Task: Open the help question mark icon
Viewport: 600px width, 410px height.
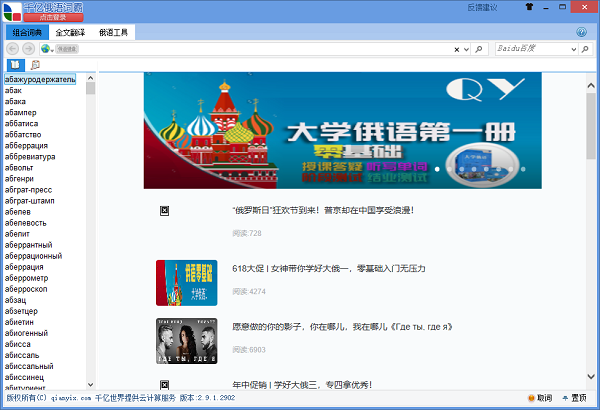Action: click(581, 32)
